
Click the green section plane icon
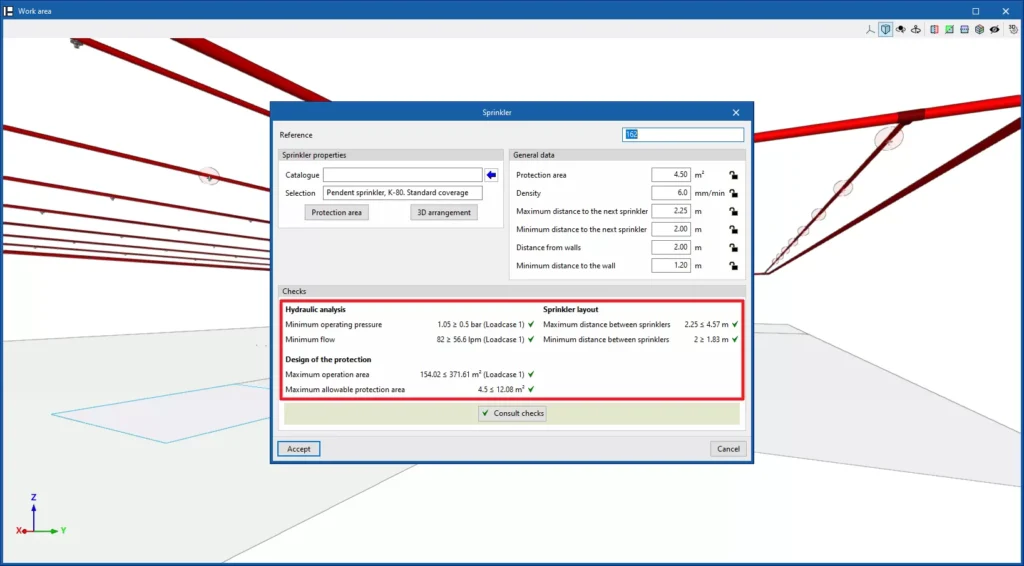tap(949, 30)
